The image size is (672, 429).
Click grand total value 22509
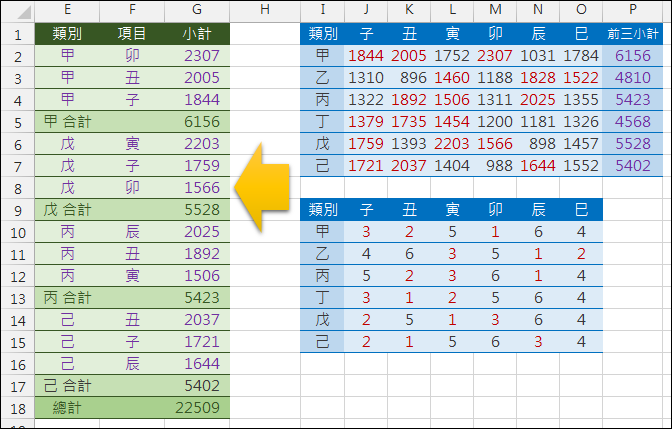pyautogui.click(x=197, y=408)
